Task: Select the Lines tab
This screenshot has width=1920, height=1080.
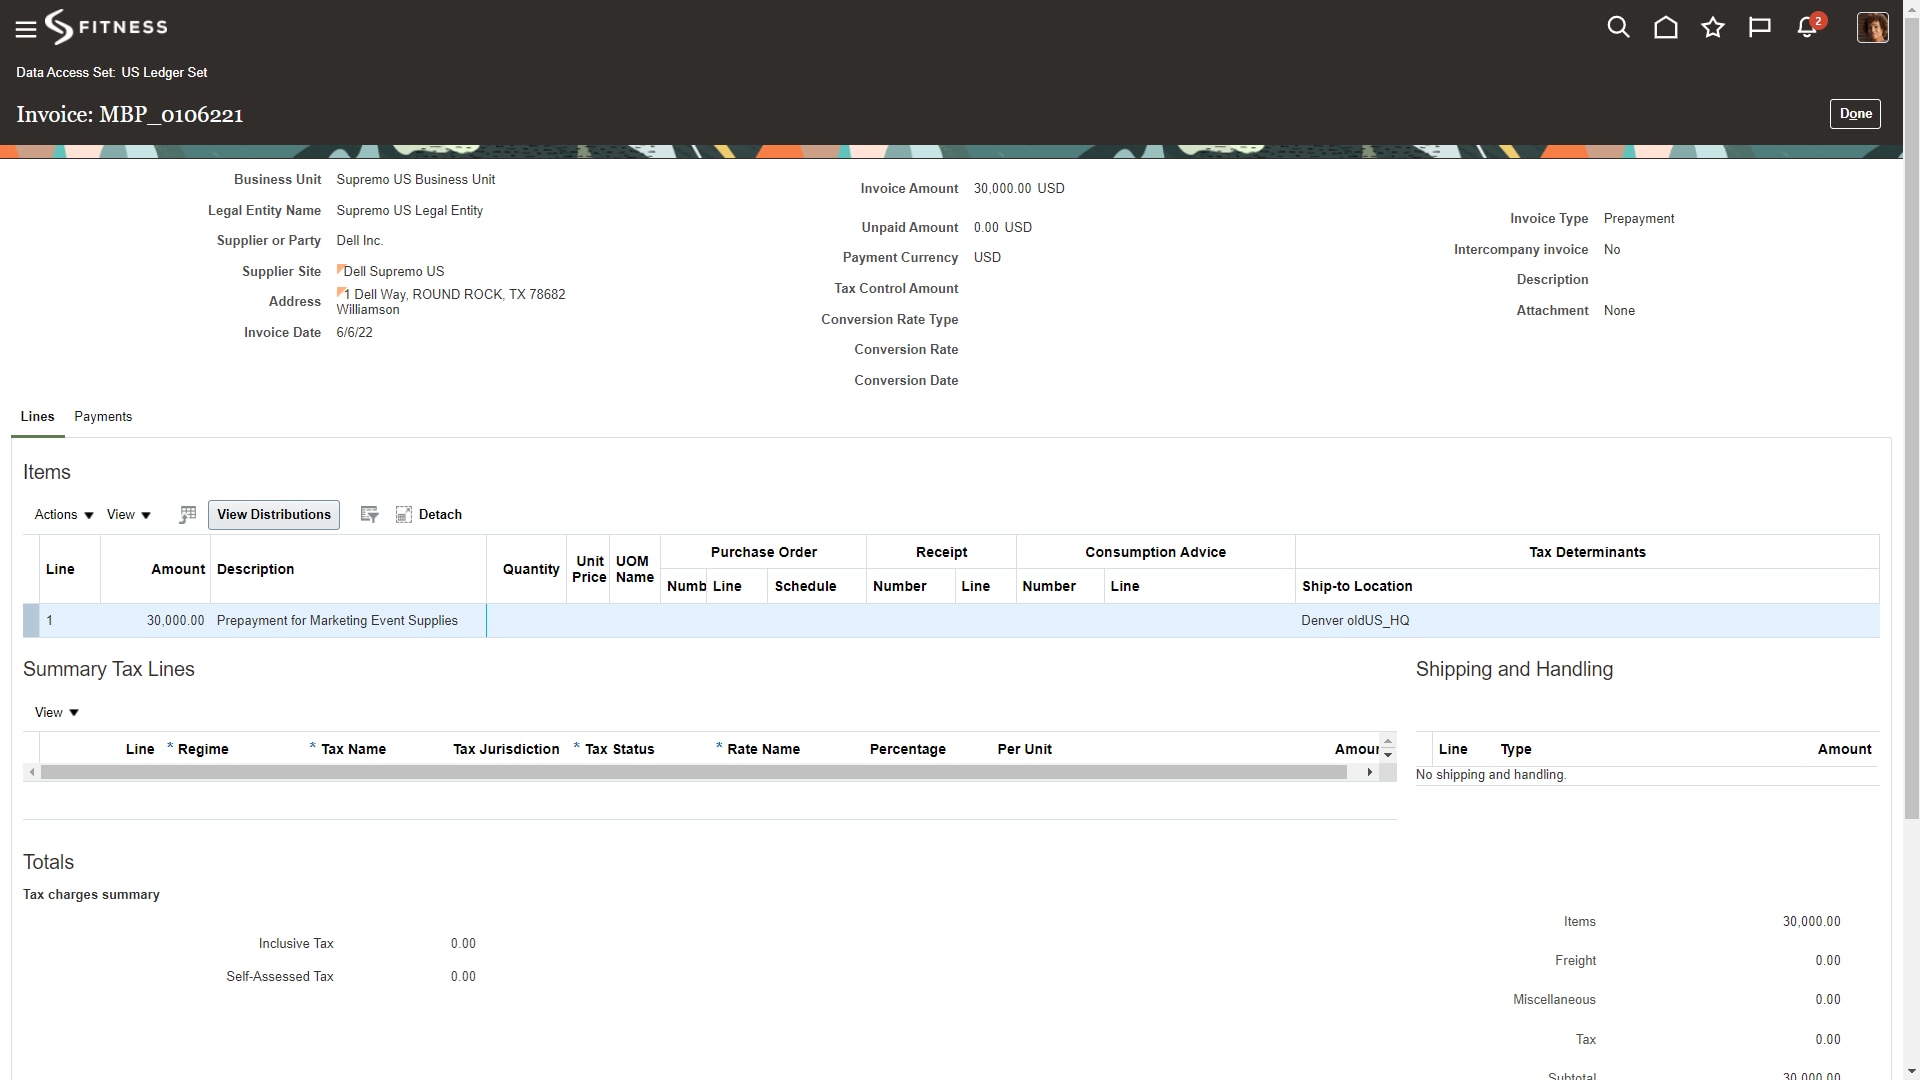Action: pos(37,417)
